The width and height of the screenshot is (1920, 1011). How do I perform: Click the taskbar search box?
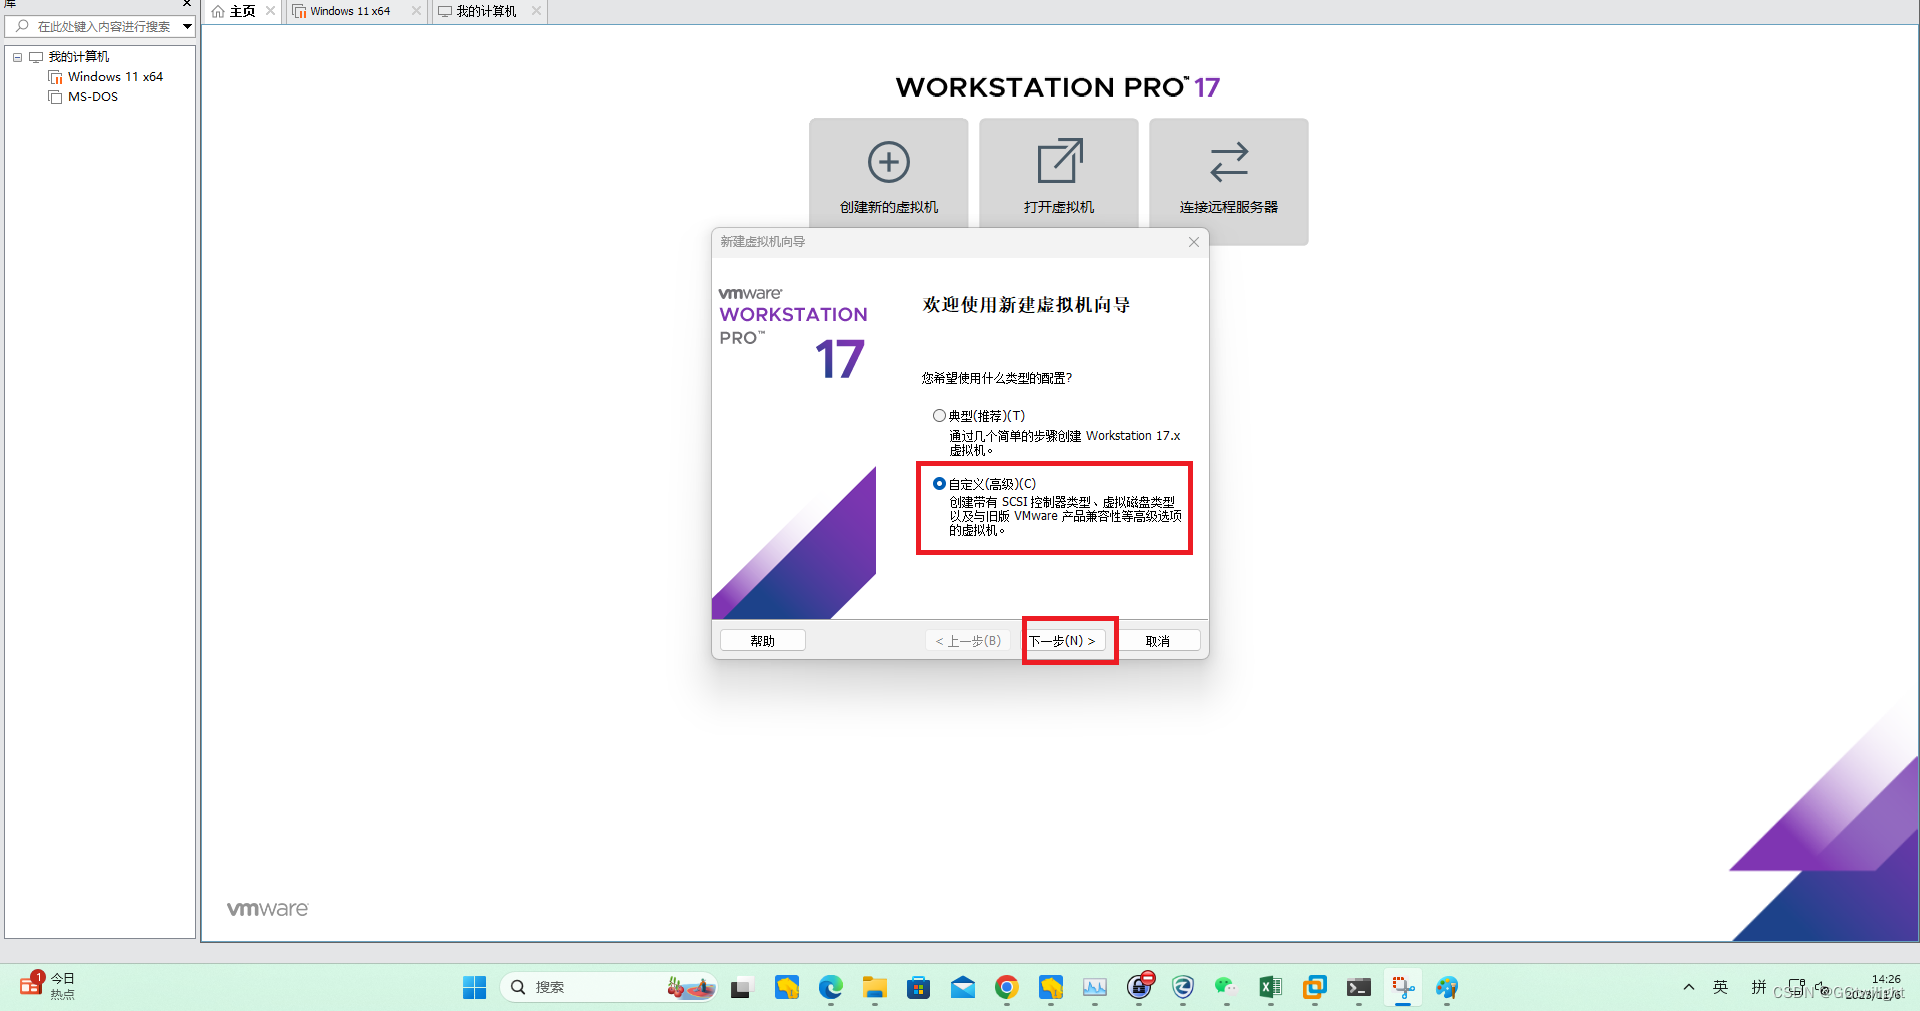click(x=609, y=988)
